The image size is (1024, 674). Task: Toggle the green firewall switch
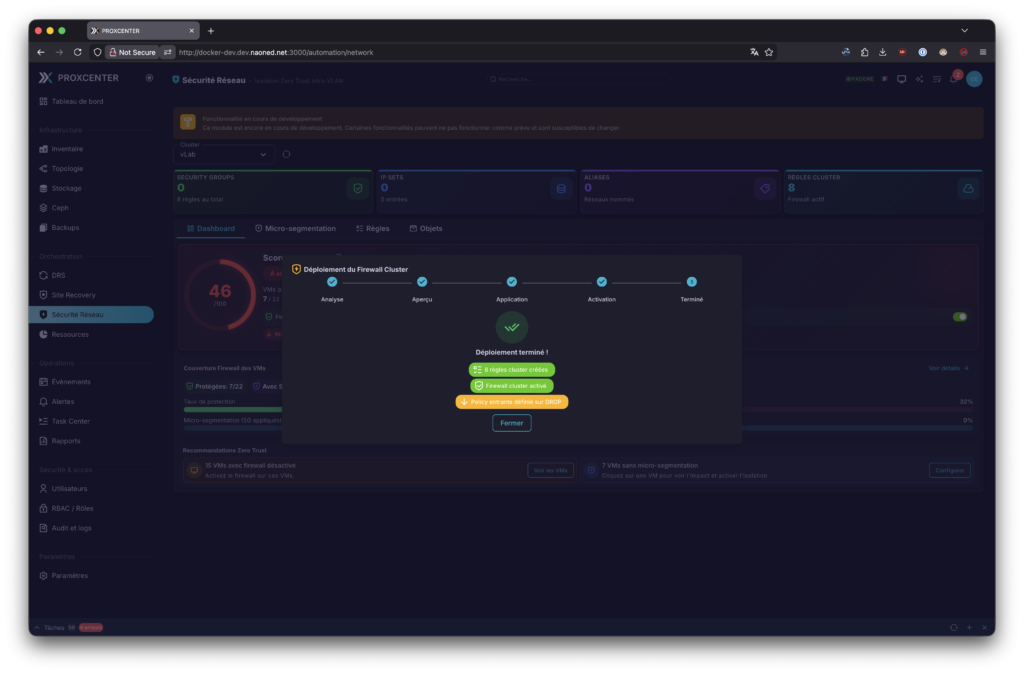pos(960,317)
